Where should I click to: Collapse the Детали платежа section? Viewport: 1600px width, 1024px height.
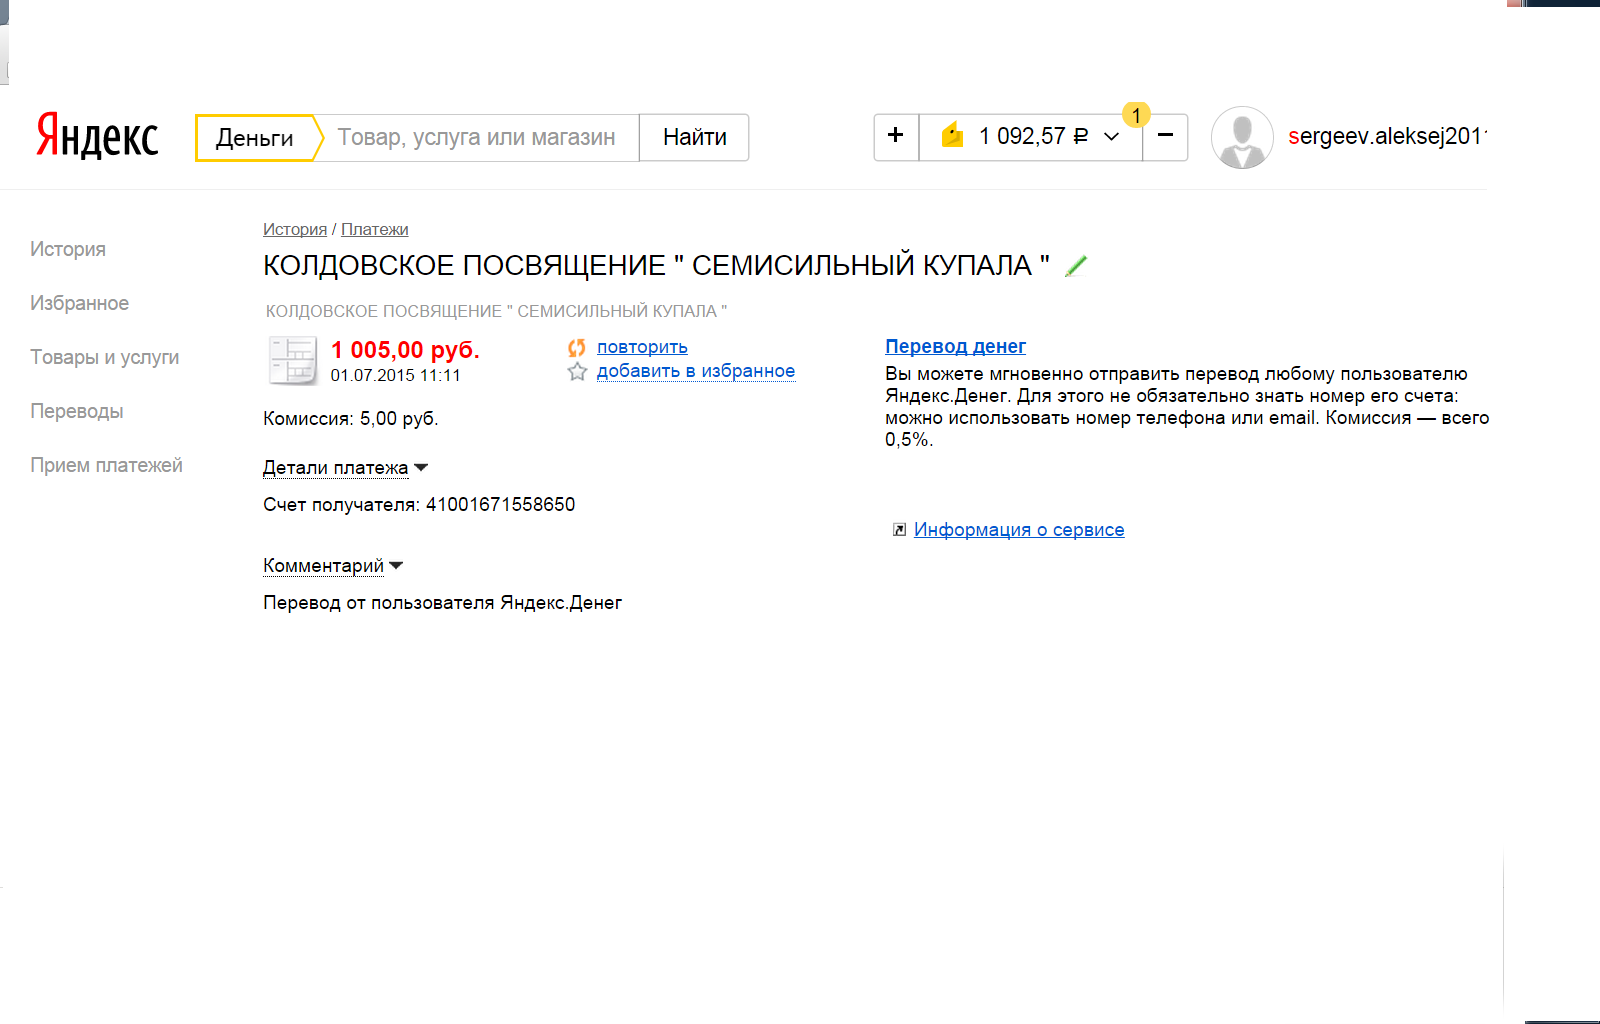[345, 468]
